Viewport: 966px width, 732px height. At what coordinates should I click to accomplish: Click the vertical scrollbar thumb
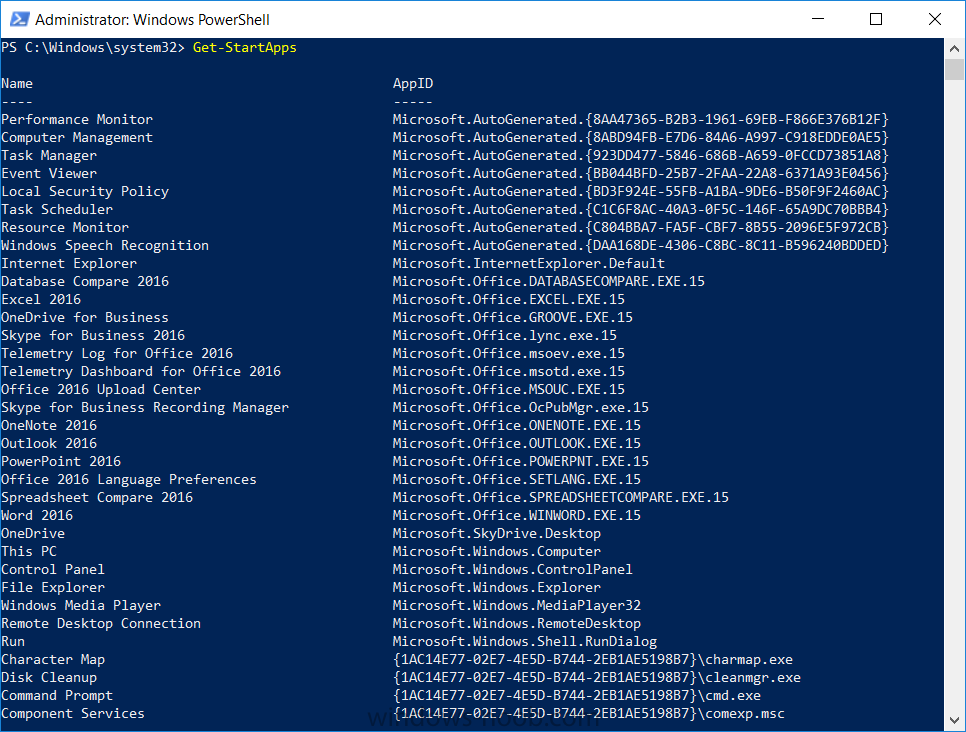tap(954, 70)
